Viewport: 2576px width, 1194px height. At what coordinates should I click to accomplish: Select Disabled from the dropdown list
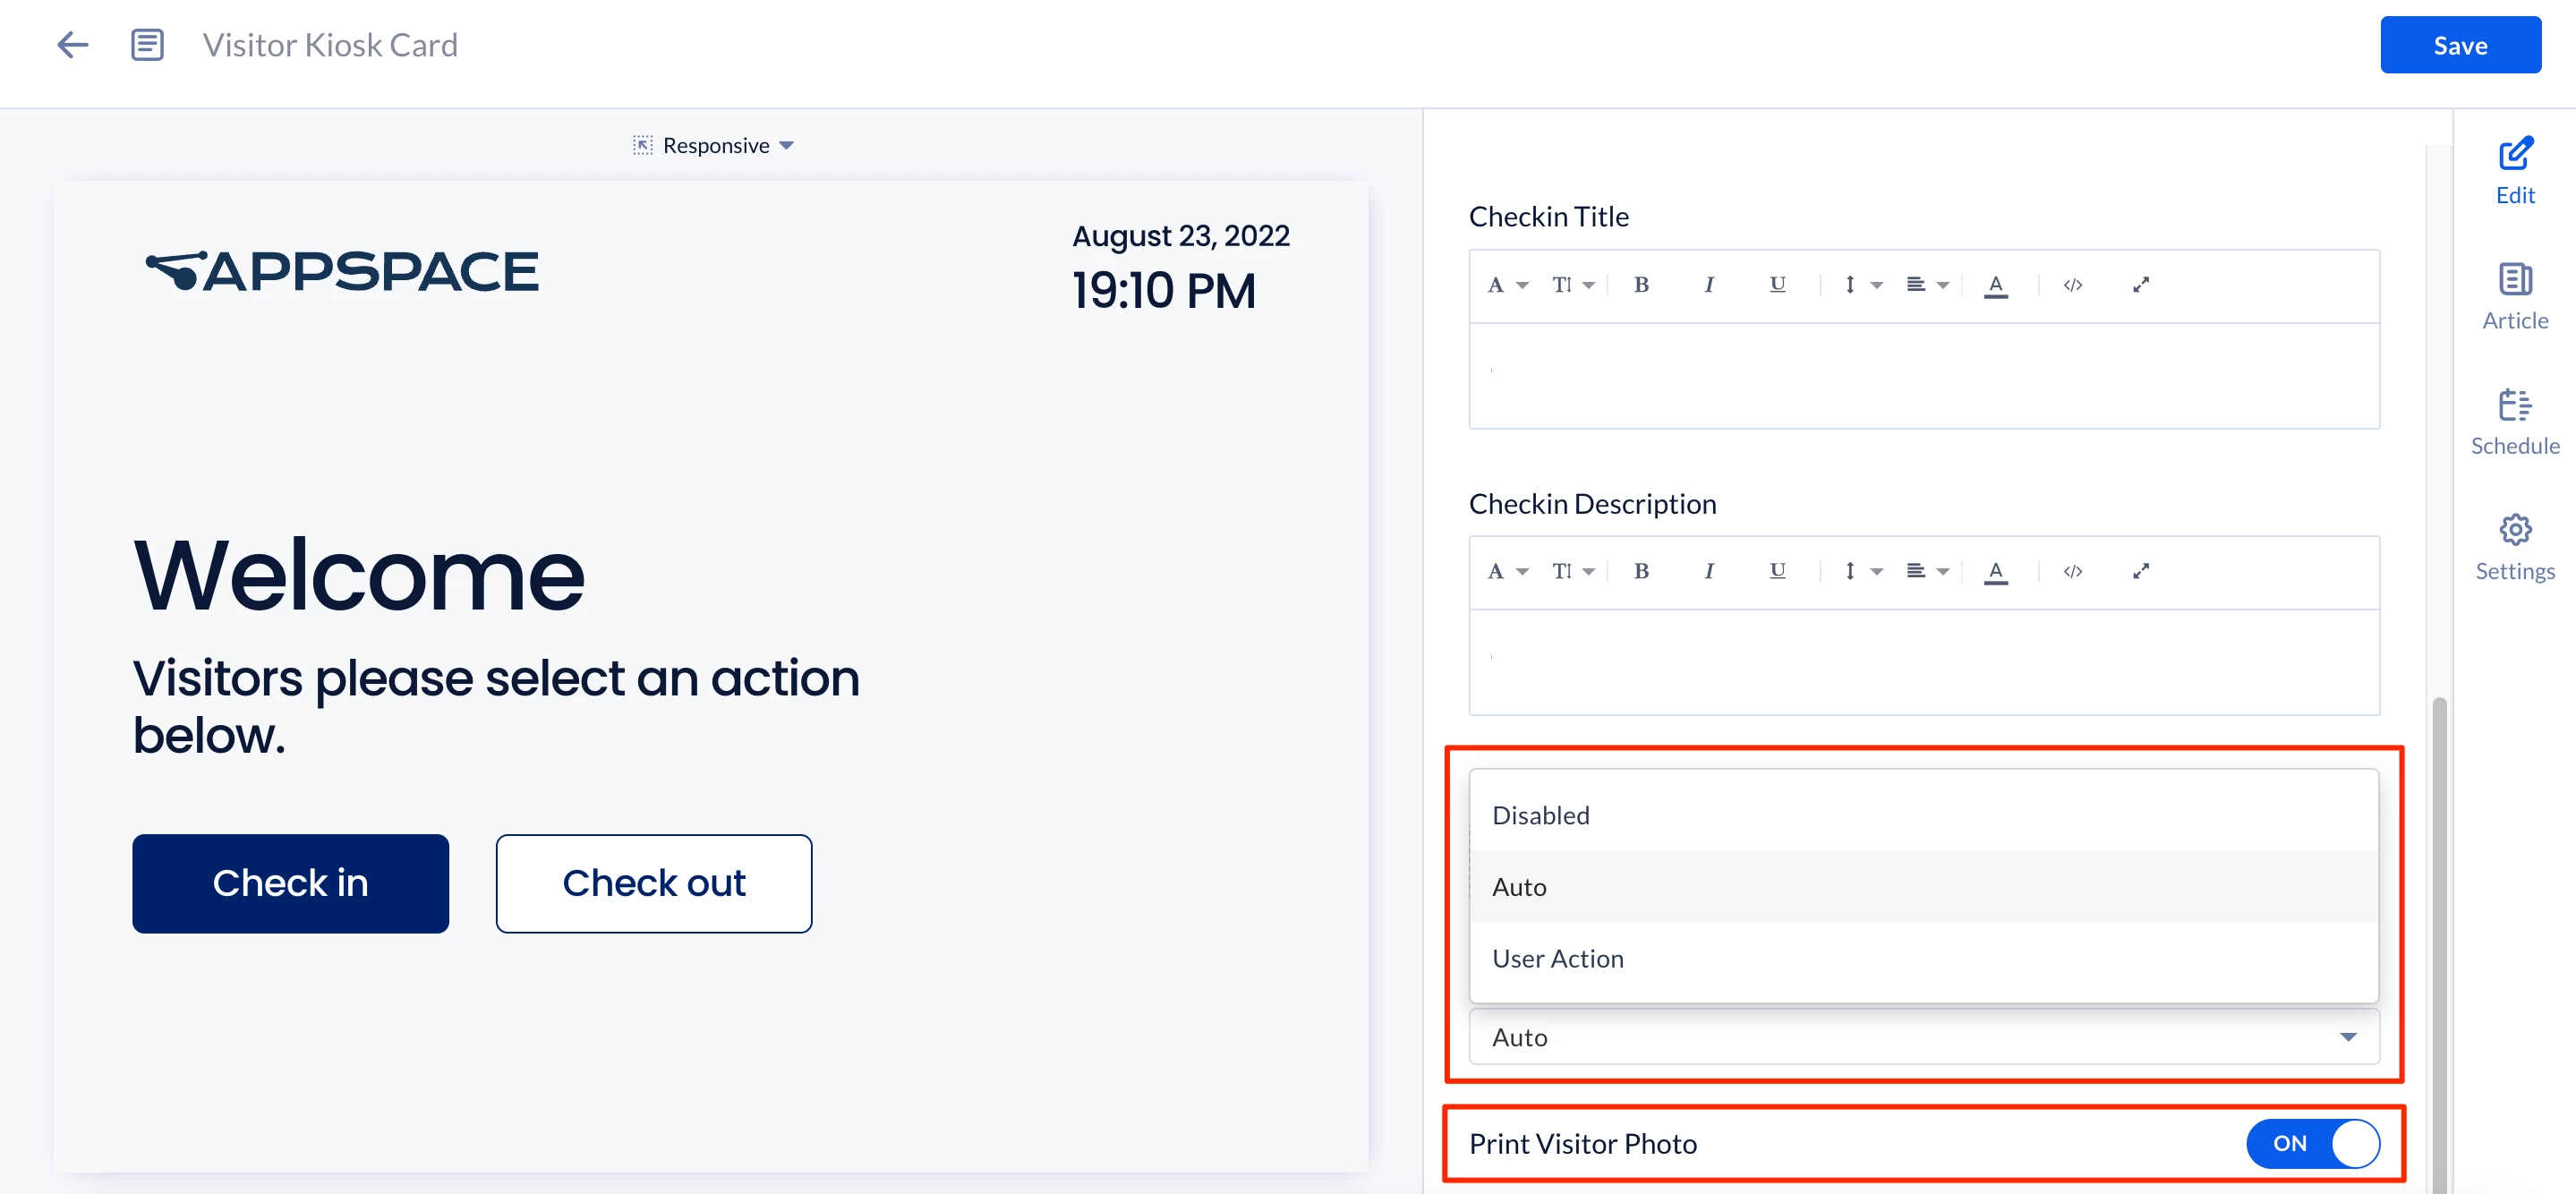tap(1540, 815)
